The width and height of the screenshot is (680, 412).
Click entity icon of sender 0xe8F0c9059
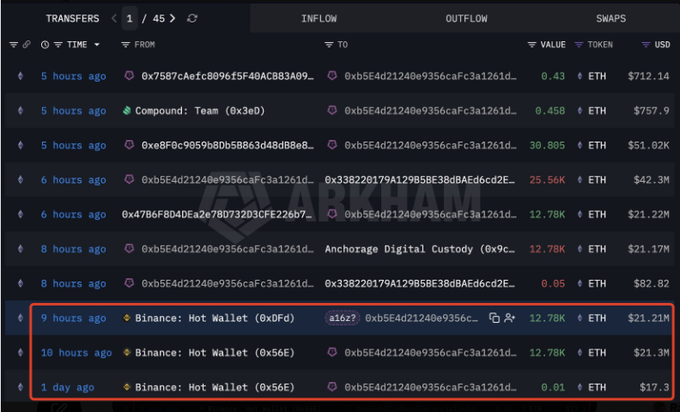[x=129, y=144]
